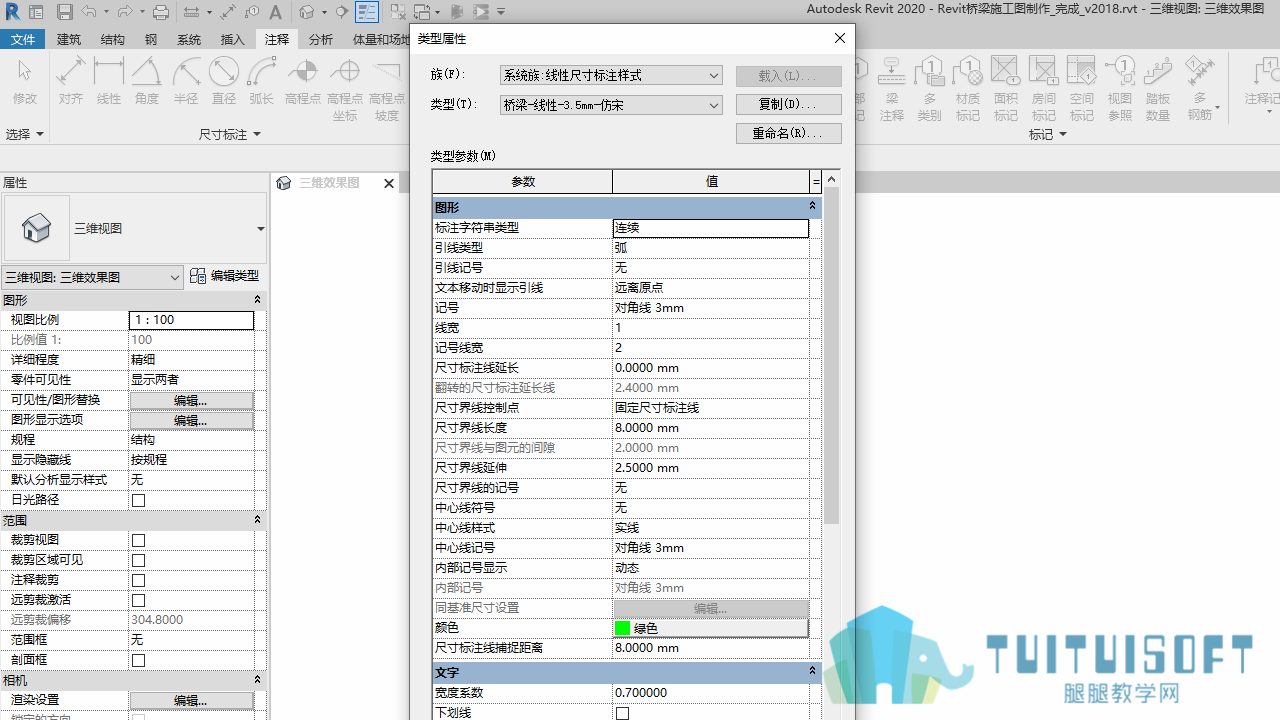The image size is (1280, 720).
Task: Open the 三维视图 view selector dropdown
Action: pyautogui.click(x=92, y=277)
